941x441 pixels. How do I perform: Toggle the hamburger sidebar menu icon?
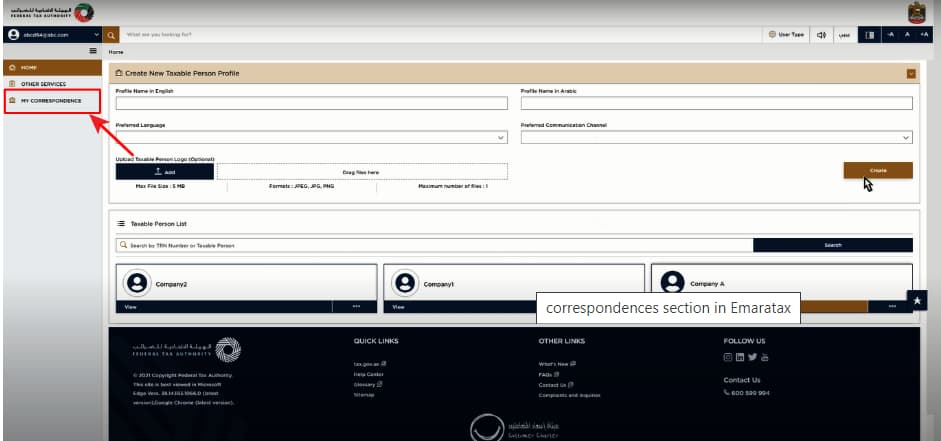[93, 51]
